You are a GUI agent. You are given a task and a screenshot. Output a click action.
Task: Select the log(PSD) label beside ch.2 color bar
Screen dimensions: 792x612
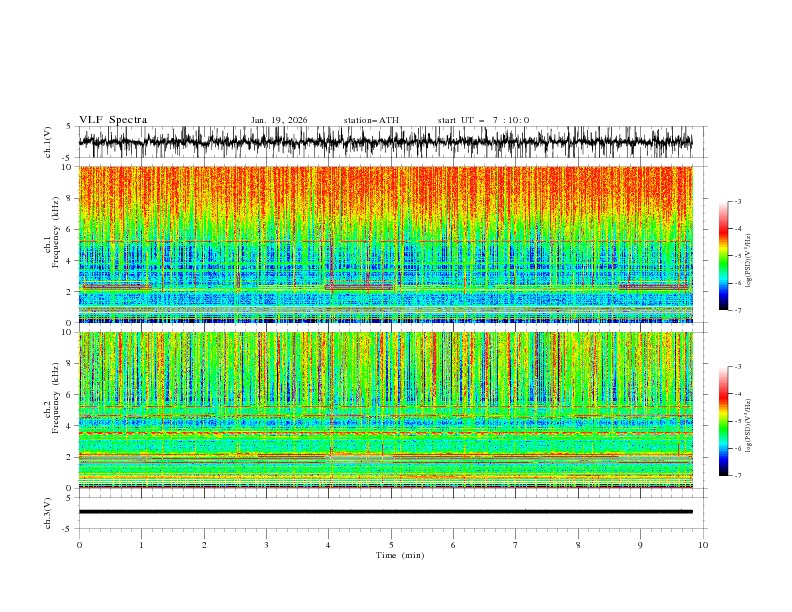[x=749, y=426]
